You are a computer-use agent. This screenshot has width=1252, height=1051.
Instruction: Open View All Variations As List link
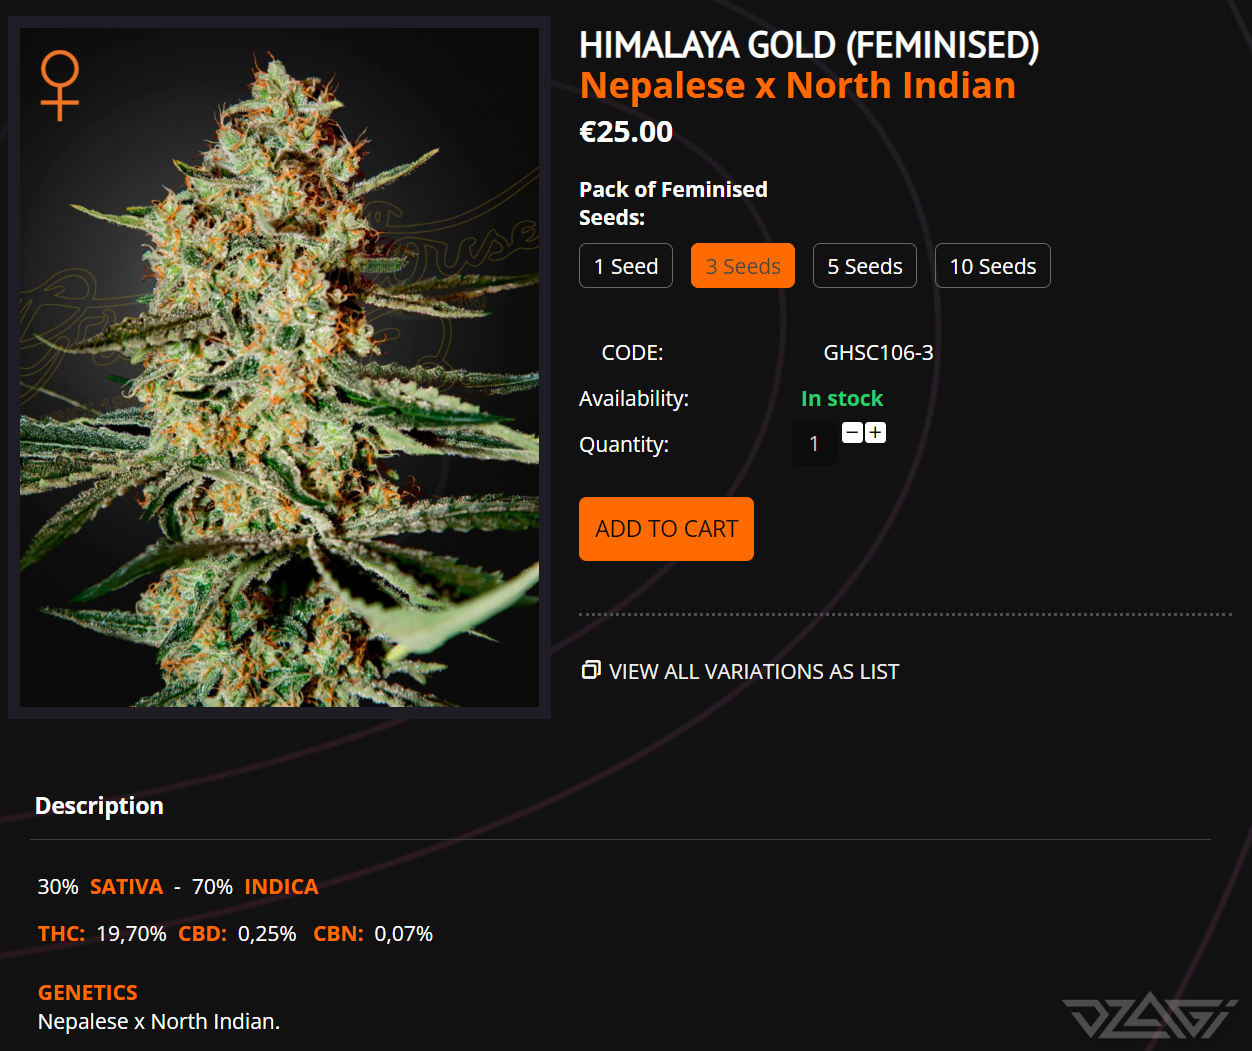(754, 672)
